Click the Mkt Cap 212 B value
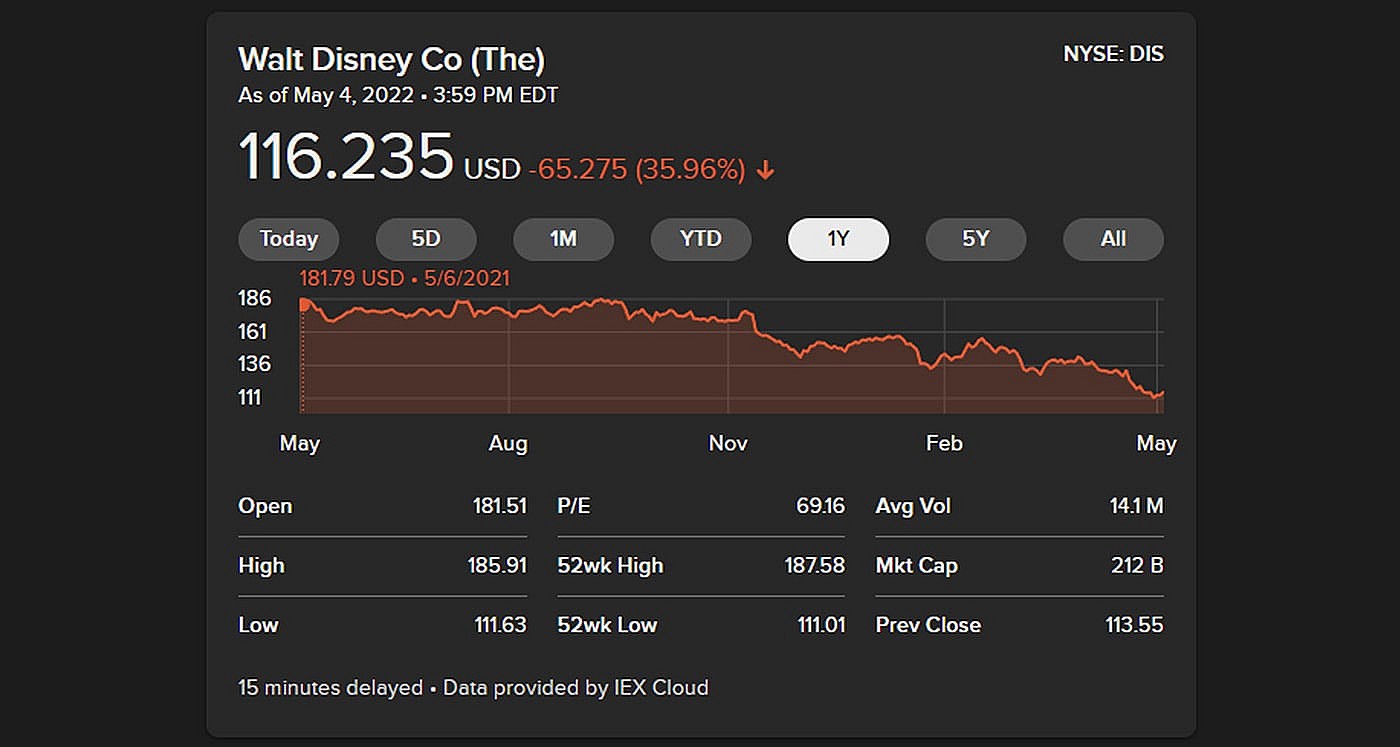This screenshot has height=747, width=1400. (1137, 566)
